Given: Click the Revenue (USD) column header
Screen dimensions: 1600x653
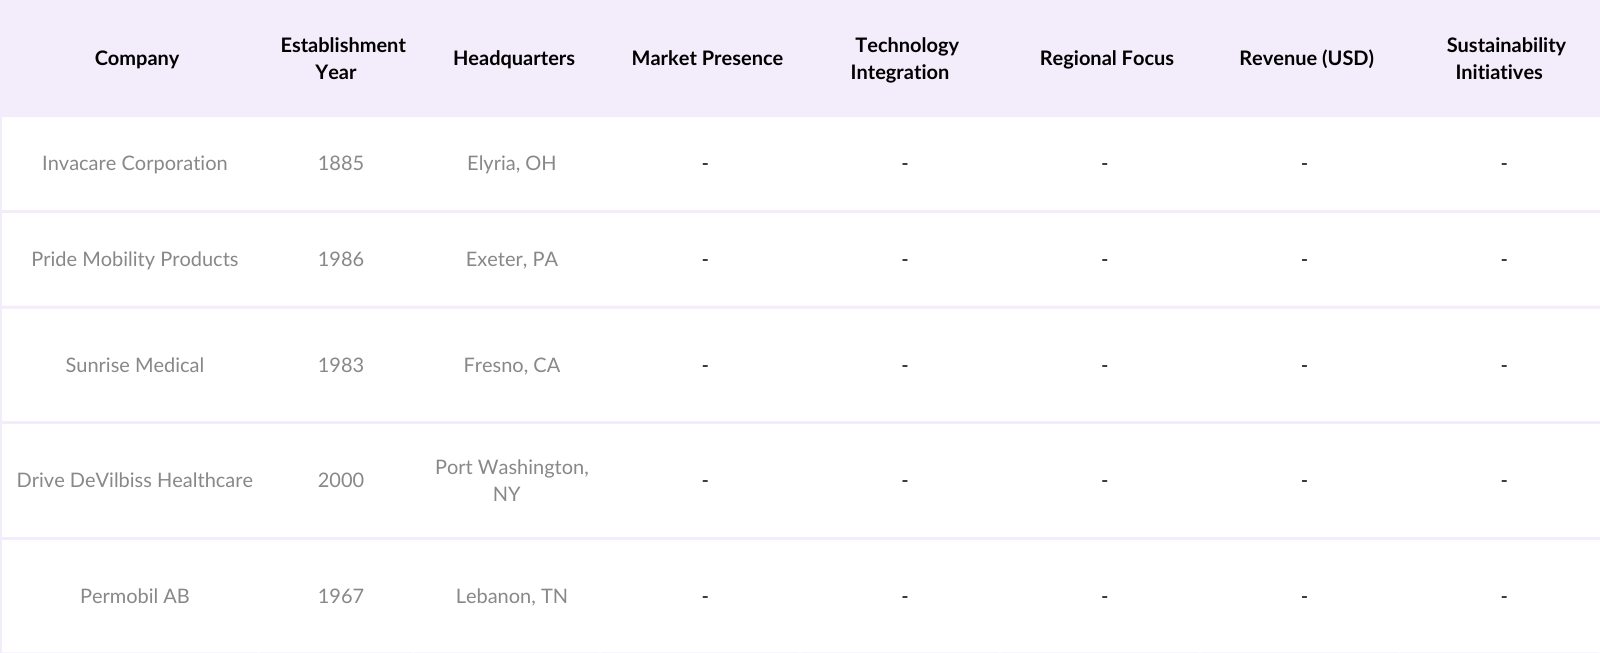Looking at the screenshot, I should pyautogui.click(x=1306, y=58).
